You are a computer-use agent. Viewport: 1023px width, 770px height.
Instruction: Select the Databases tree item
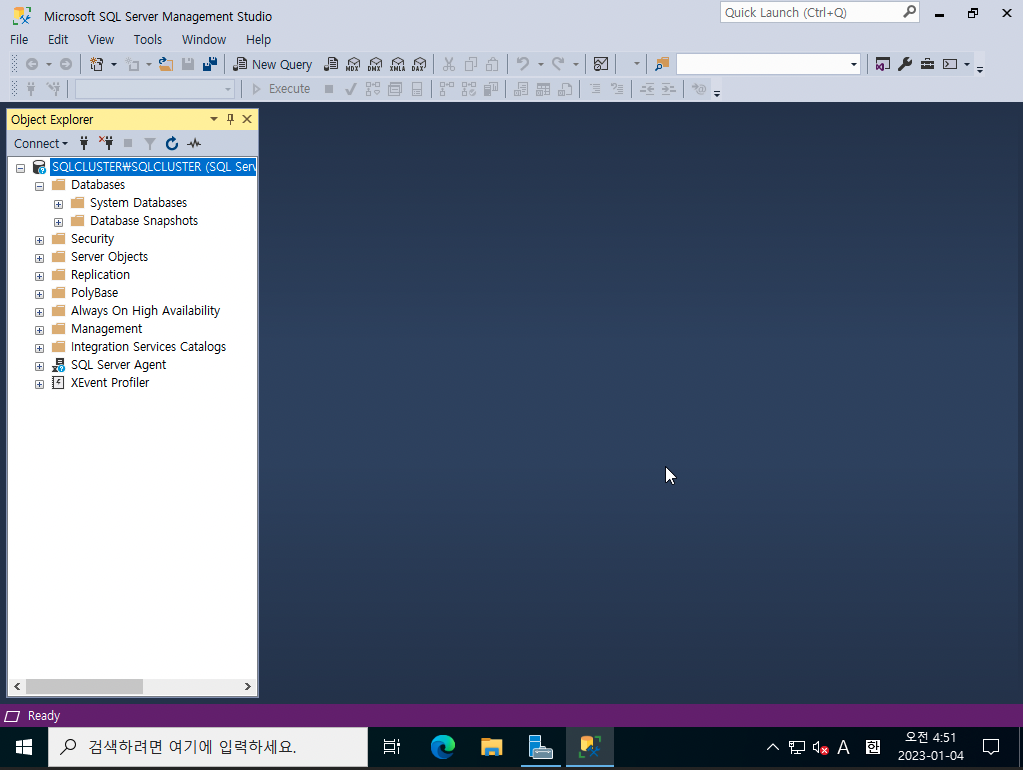(98, 185)
